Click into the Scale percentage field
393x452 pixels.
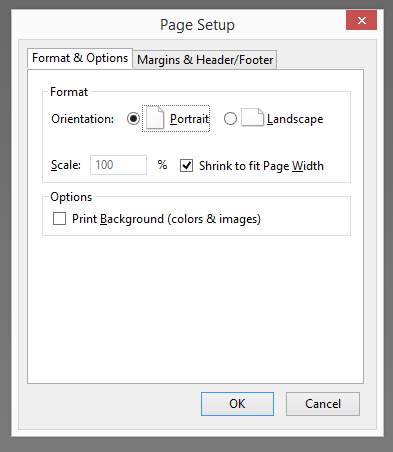(118, 165)
